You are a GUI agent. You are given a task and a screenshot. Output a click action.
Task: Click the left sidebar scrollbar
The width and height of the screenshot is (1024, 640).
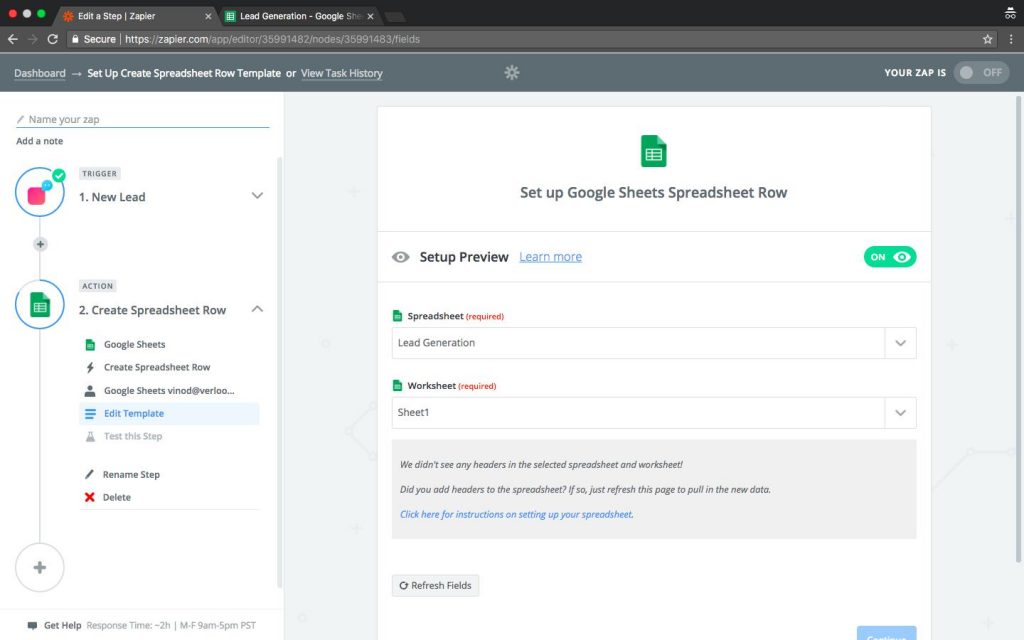[x=280, y=372]
